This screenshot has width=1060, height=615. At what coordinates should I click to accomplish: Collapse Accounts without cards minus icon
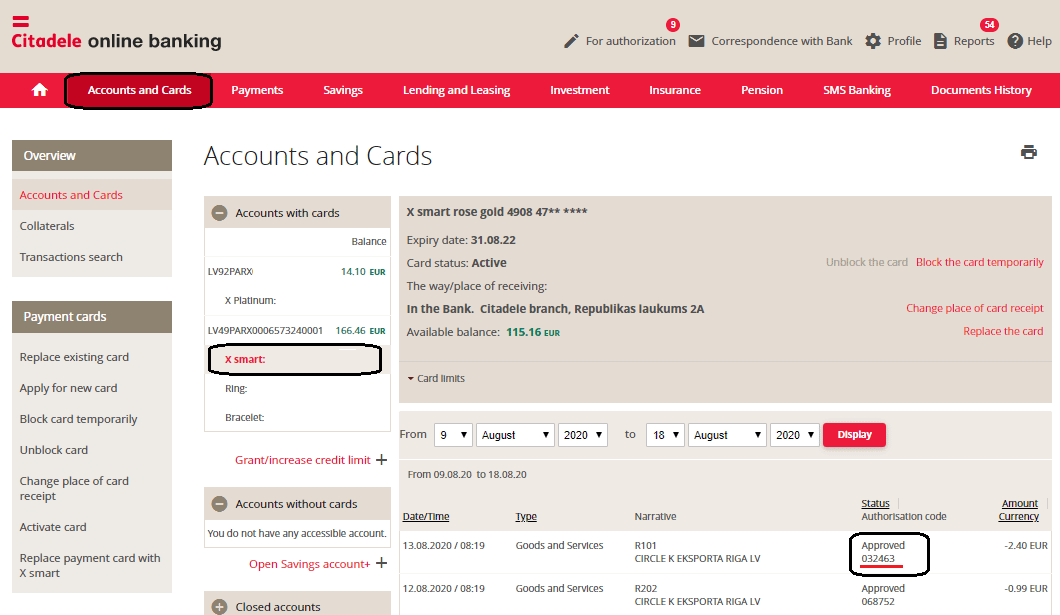tap(220, 504)
